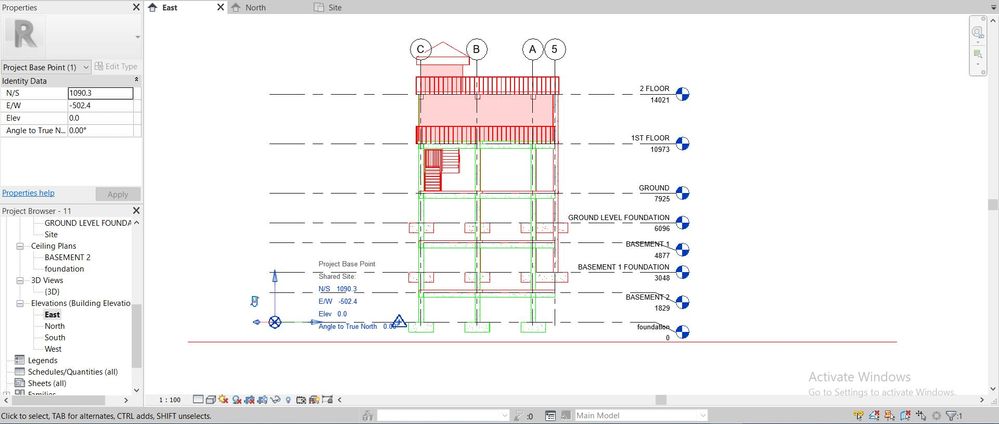
Task: Click the Angle to True North value field
Action: 101,131
